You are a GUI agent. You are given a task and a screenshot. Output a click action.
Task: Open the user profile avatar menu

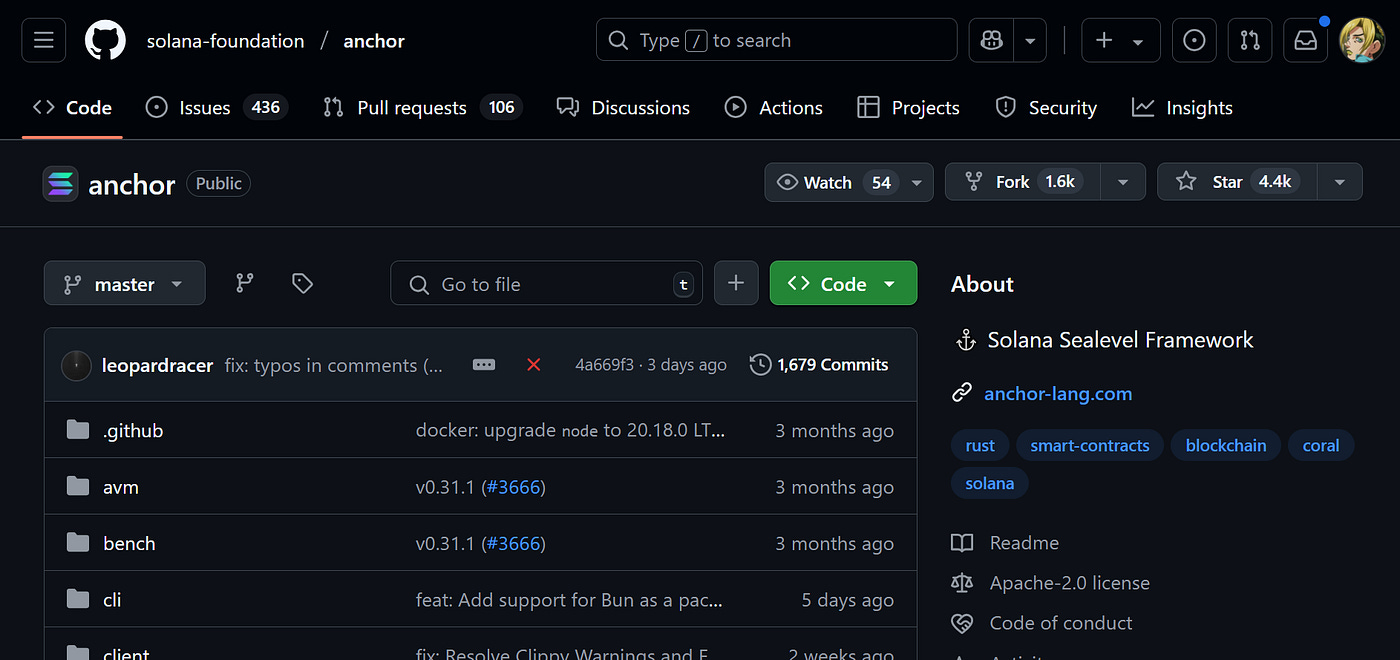pos(1361,41)
